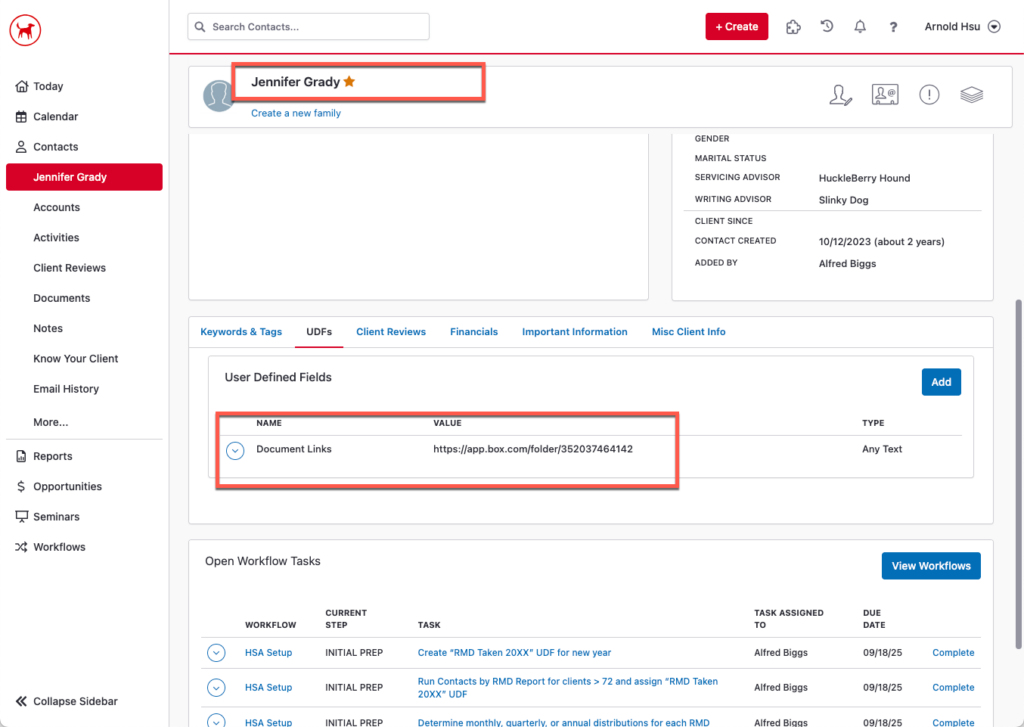Select the Financials tab
The width and height of the screenshot is (1024, 727).
point(473,332)
